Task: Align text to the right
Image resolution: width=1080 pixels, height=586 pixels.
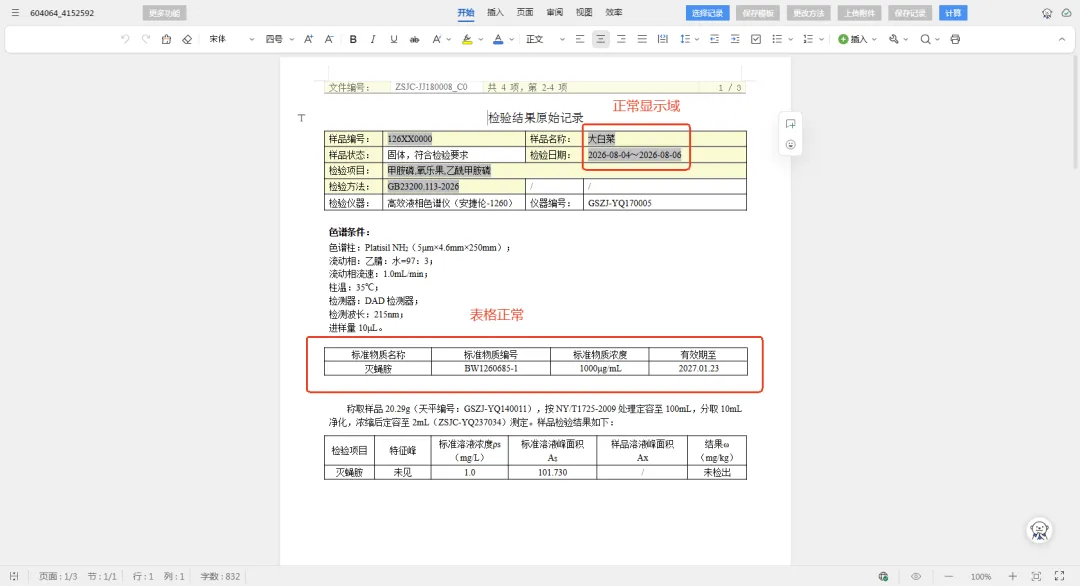Action: tap(621, 39)
